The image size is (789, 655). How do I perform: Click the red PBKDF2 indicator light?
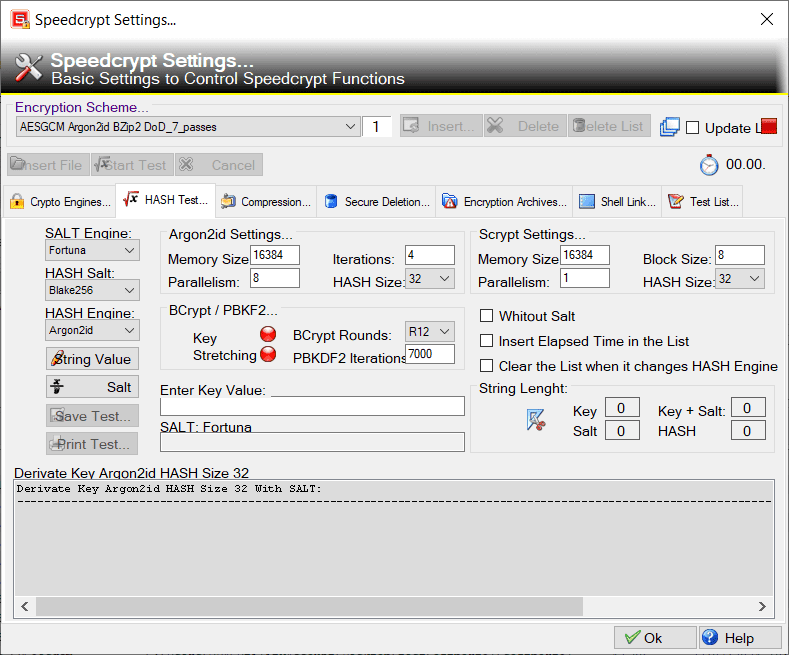point(268,354)
